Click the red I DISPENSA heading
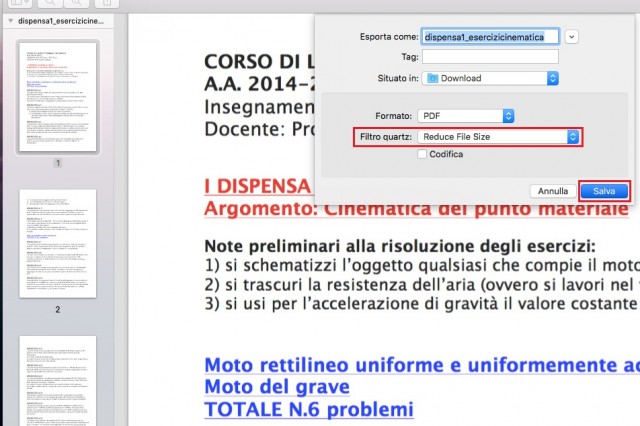The width and height of the screenshot is (640, 426). (258, 186)
